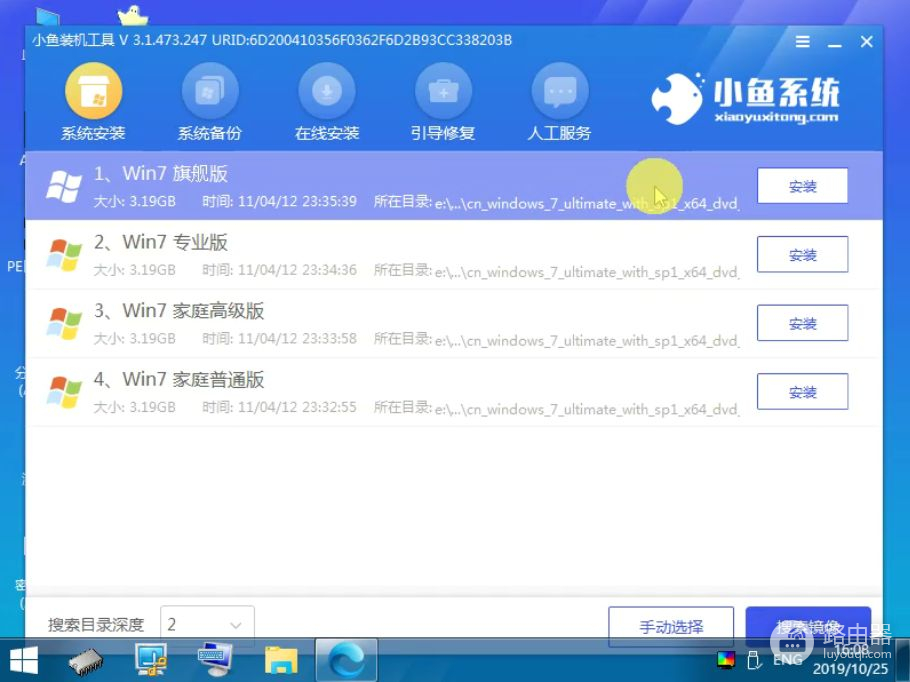Click the directory path in Win7 家庭普通版 row
Screen dimensions: 910x682
[x=587, y=409]
